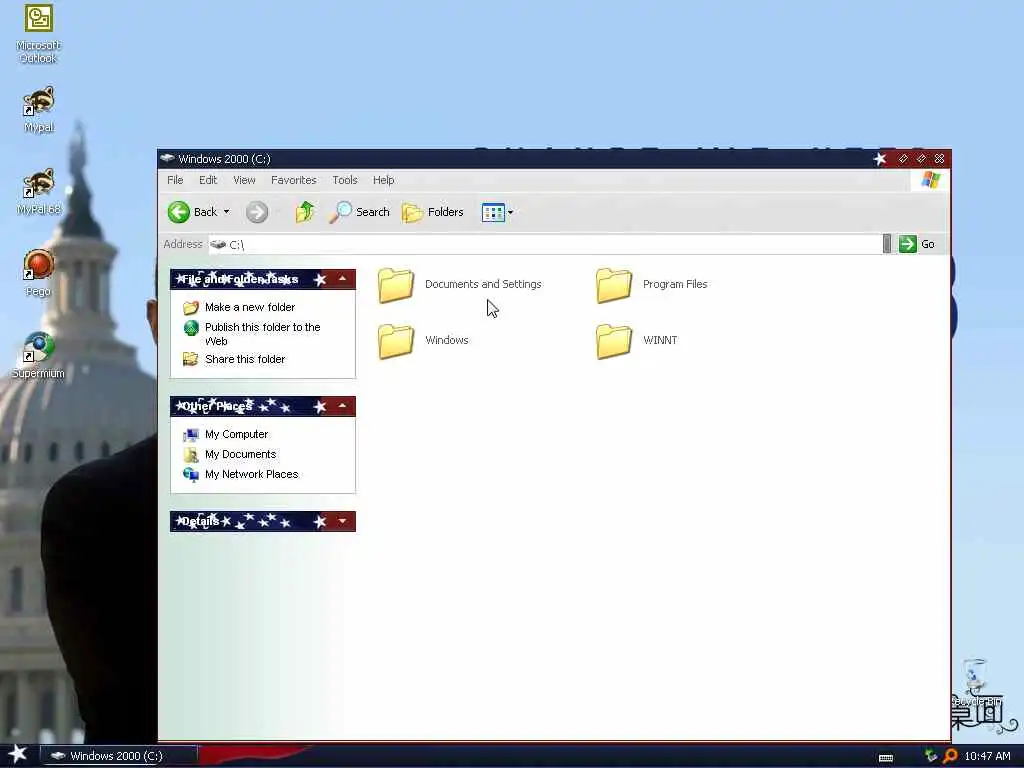Click the keyboard tray icon
Image resolution: width=1024 pixels, height=768 pixels.
point(886,758)
